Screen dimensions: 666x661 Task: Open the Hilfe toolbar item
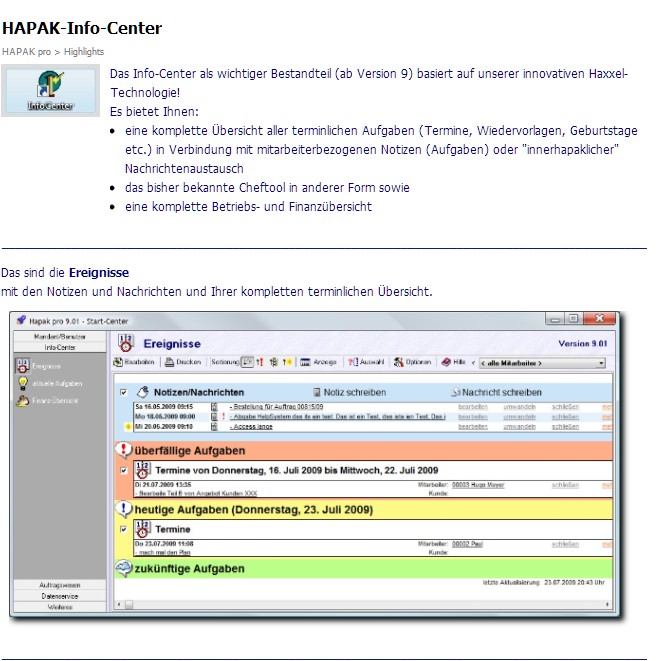[x=453, y=362]
